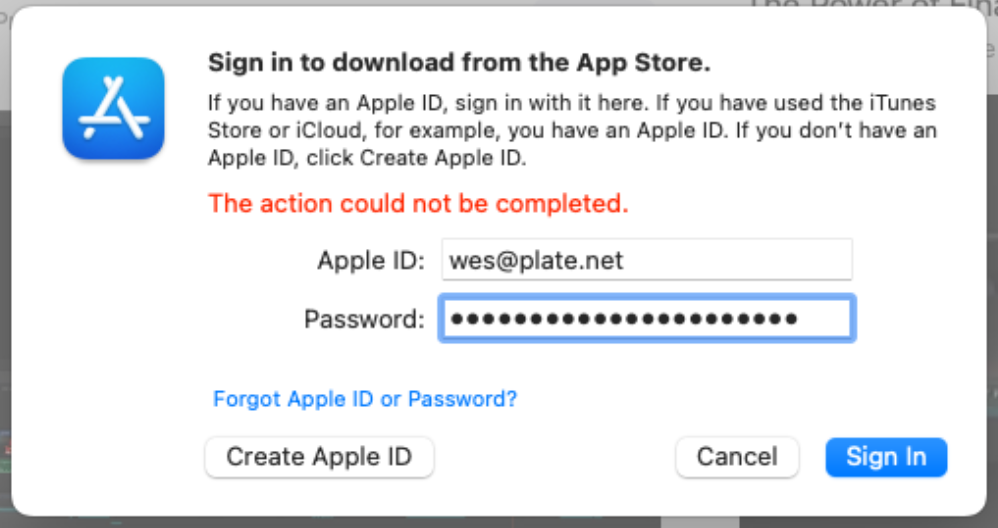Image resolution: width=998 pixels, height=528 pixels.
Task: Click the white A glyph inside App Store icon
Action: (113, 108)
